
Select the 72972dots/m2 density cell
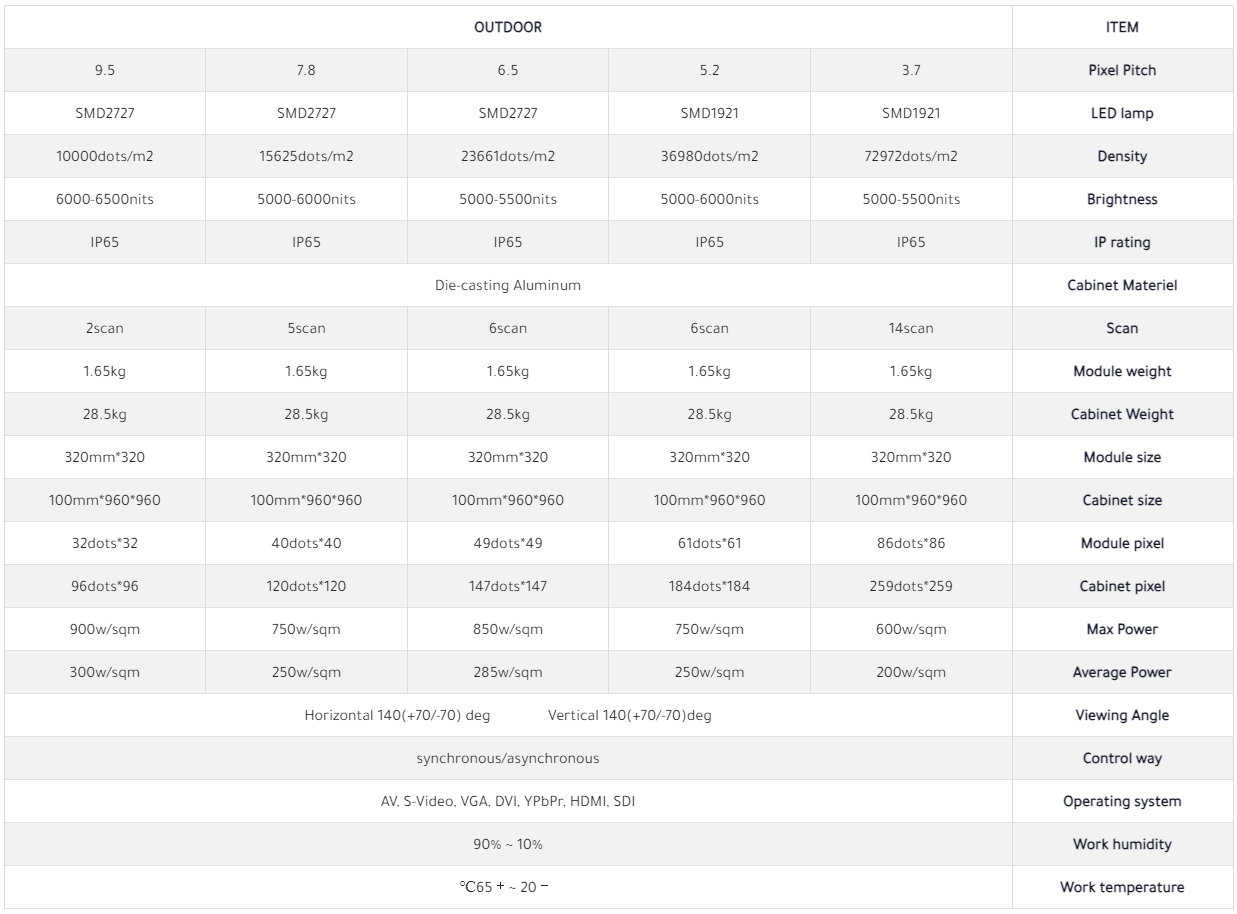(911, 157)
